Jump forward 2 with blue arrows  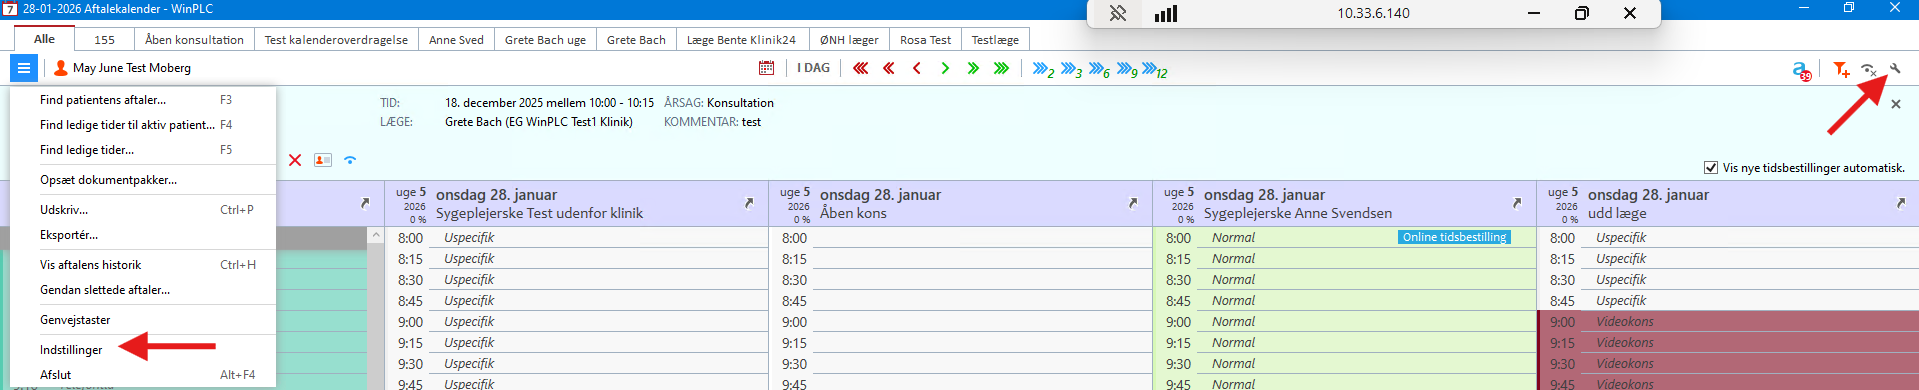tap(1043, 69)
